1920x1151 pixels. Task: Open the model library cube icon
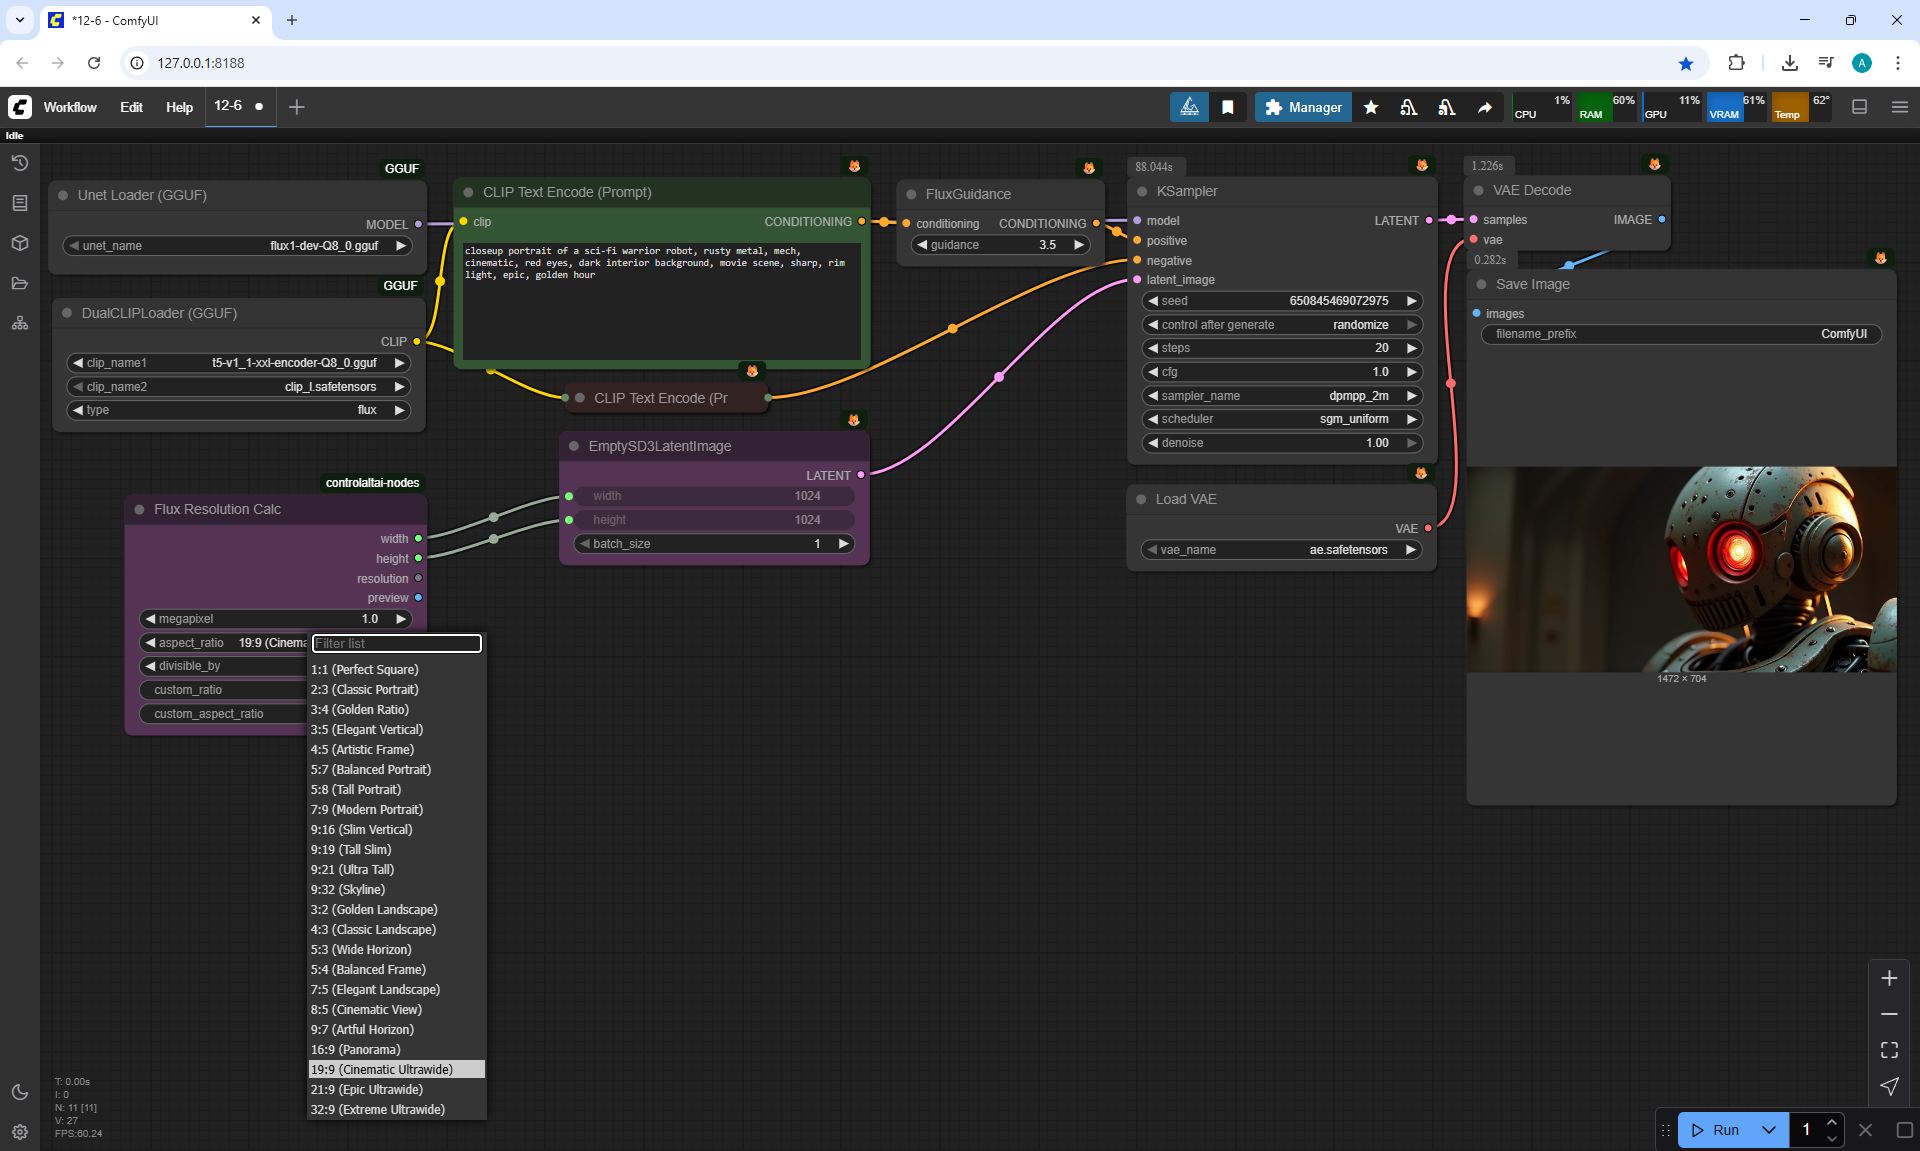coord(19,243)
